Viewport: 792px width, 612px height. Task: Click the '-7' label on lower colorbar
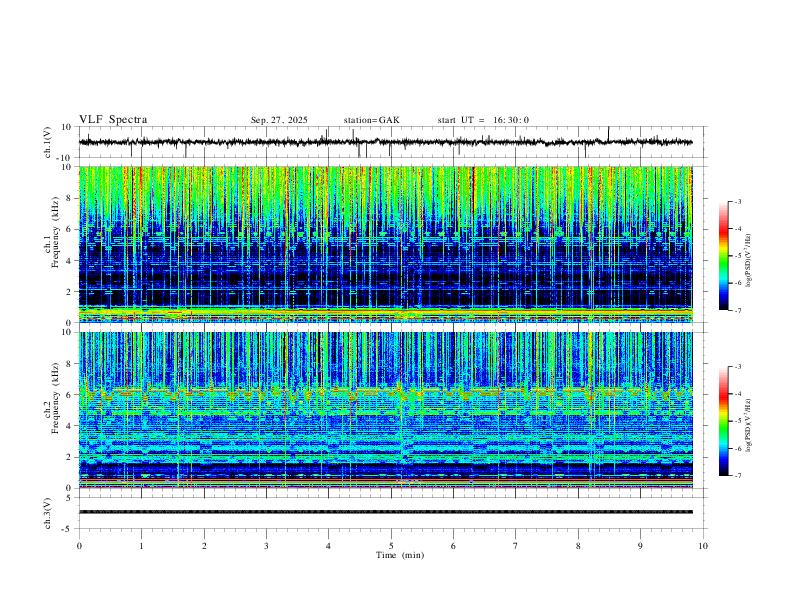point(738,476)
